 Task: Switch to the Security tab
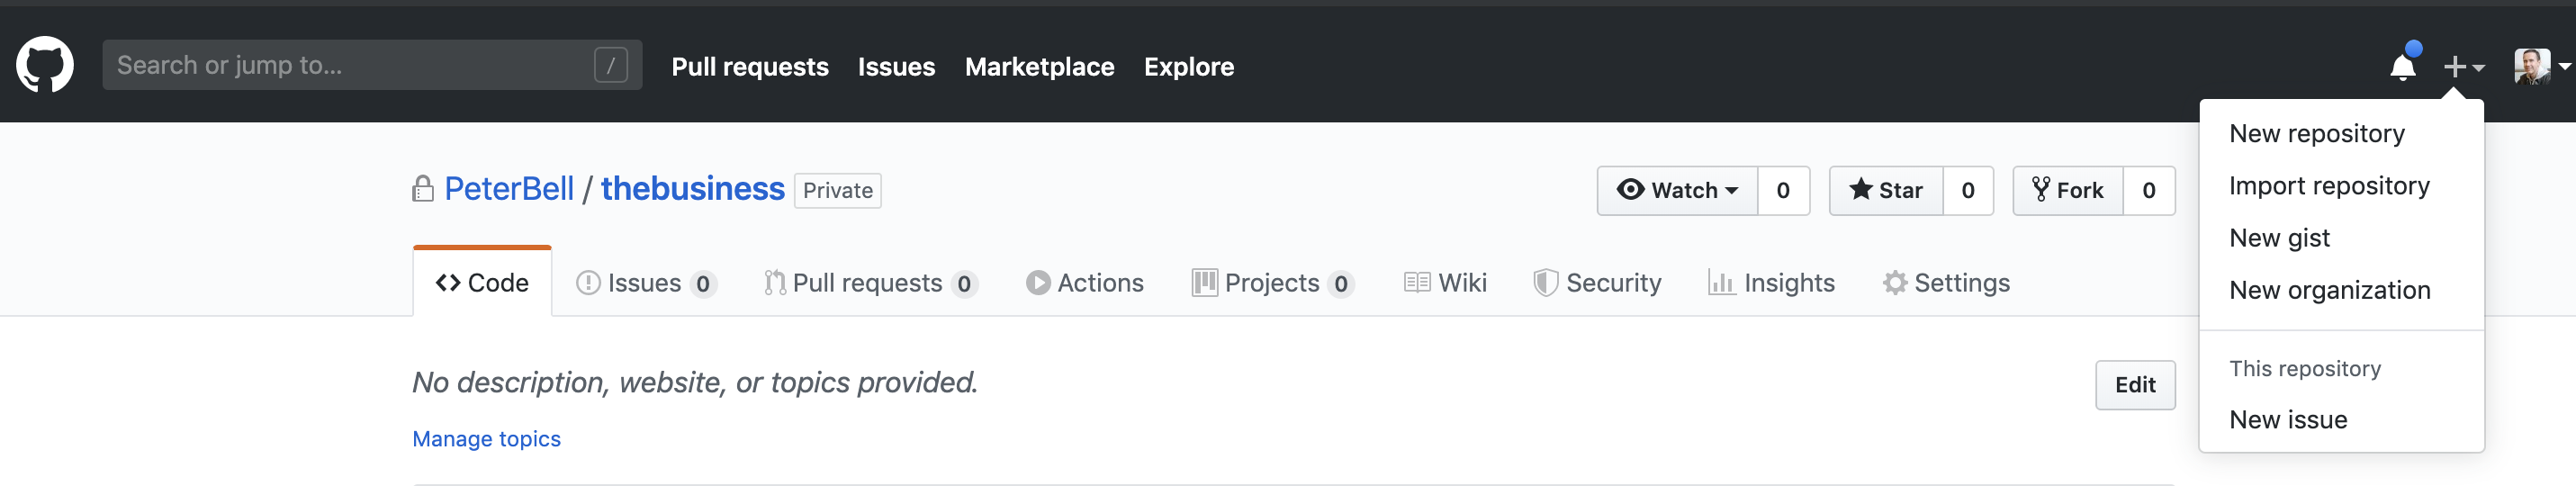pos(1597,283)
